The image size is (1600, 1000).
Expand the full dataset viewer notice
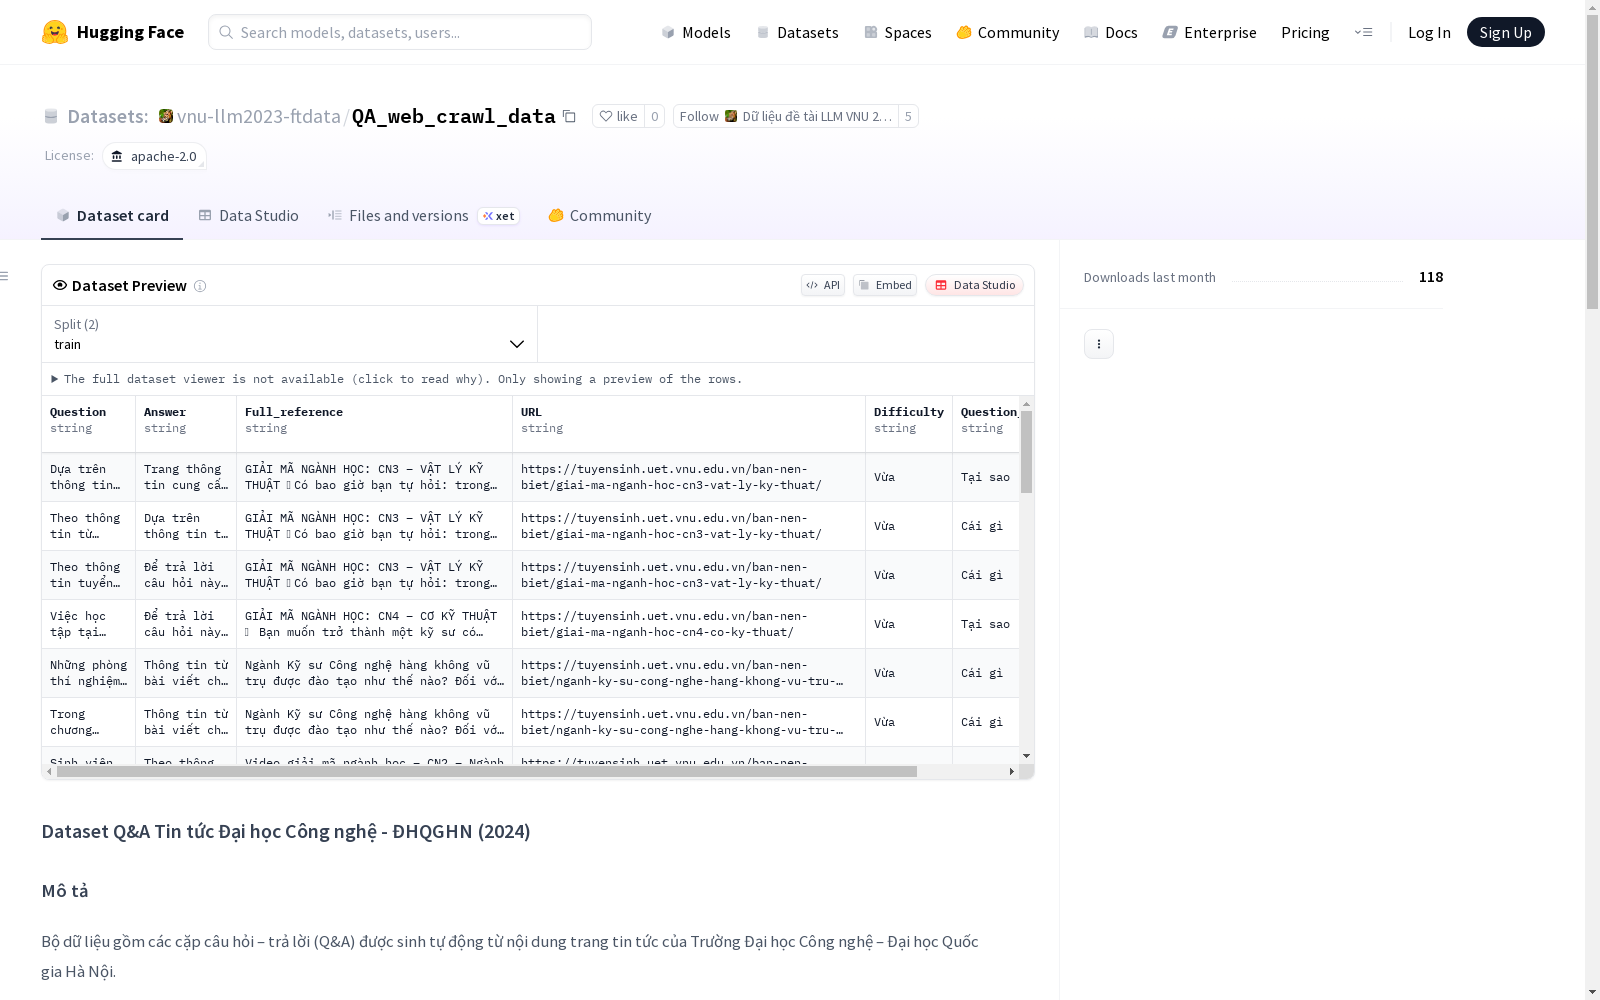point(397,379)
